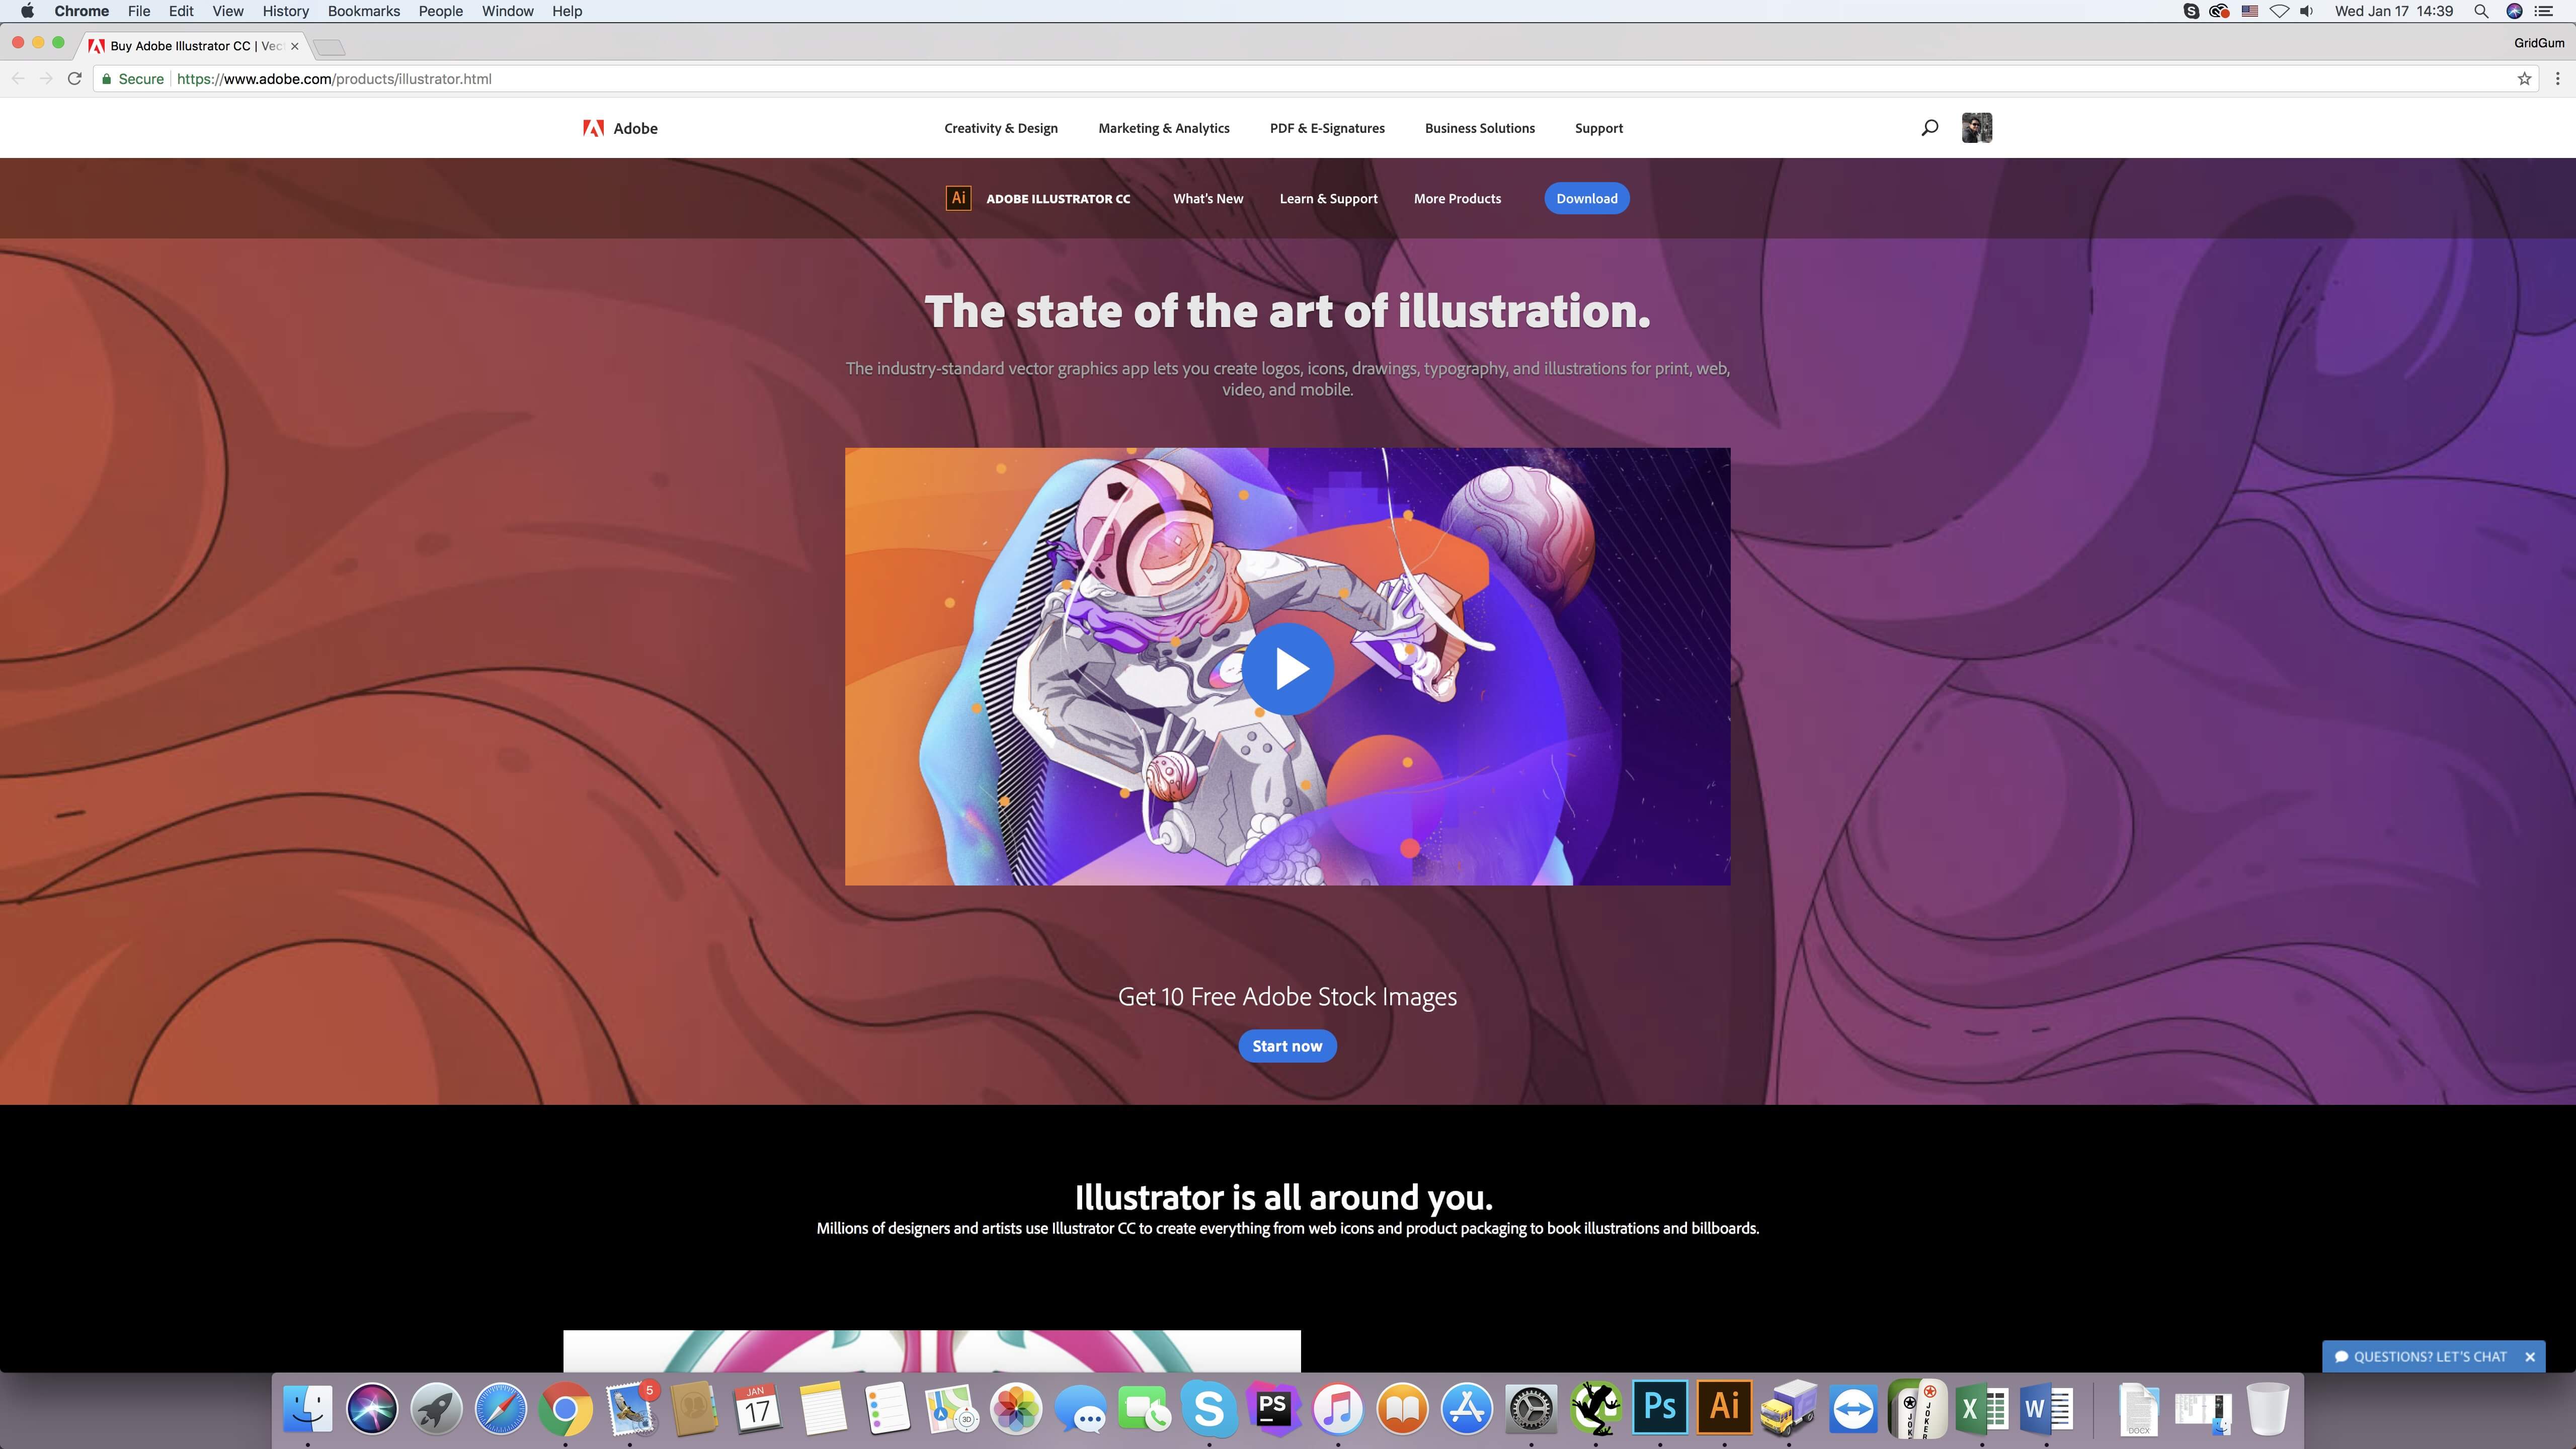Click Skype status icon in menu bar
The height and width of the screenshot is (1449, 2576).
pyautogui.click(x=2191, y=11)
